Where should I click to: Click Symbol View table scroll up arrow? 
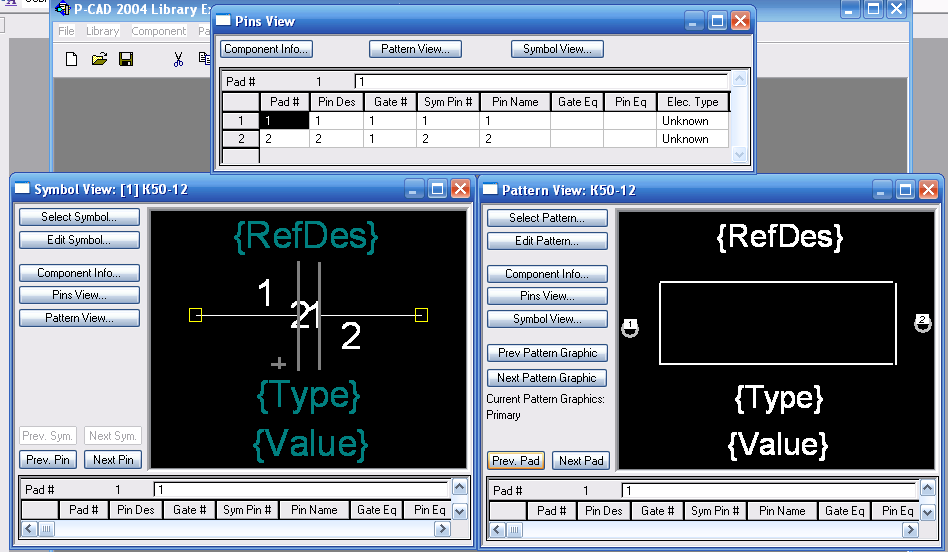click(459, 487)
